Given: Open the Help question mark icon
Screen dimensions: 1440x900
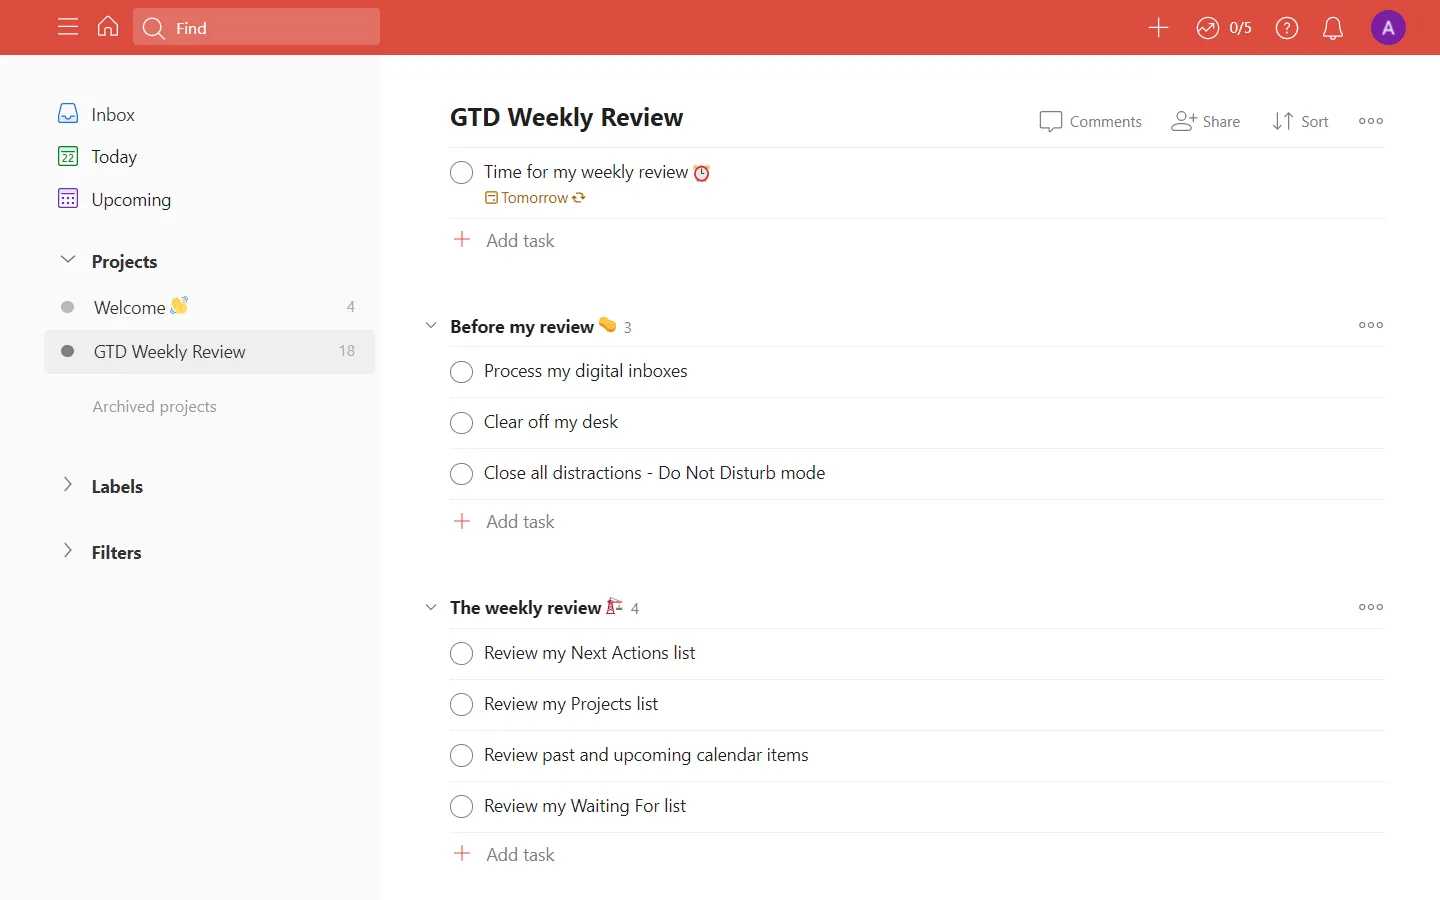Looking at the screenshot, I should (x=1287, y=28).
